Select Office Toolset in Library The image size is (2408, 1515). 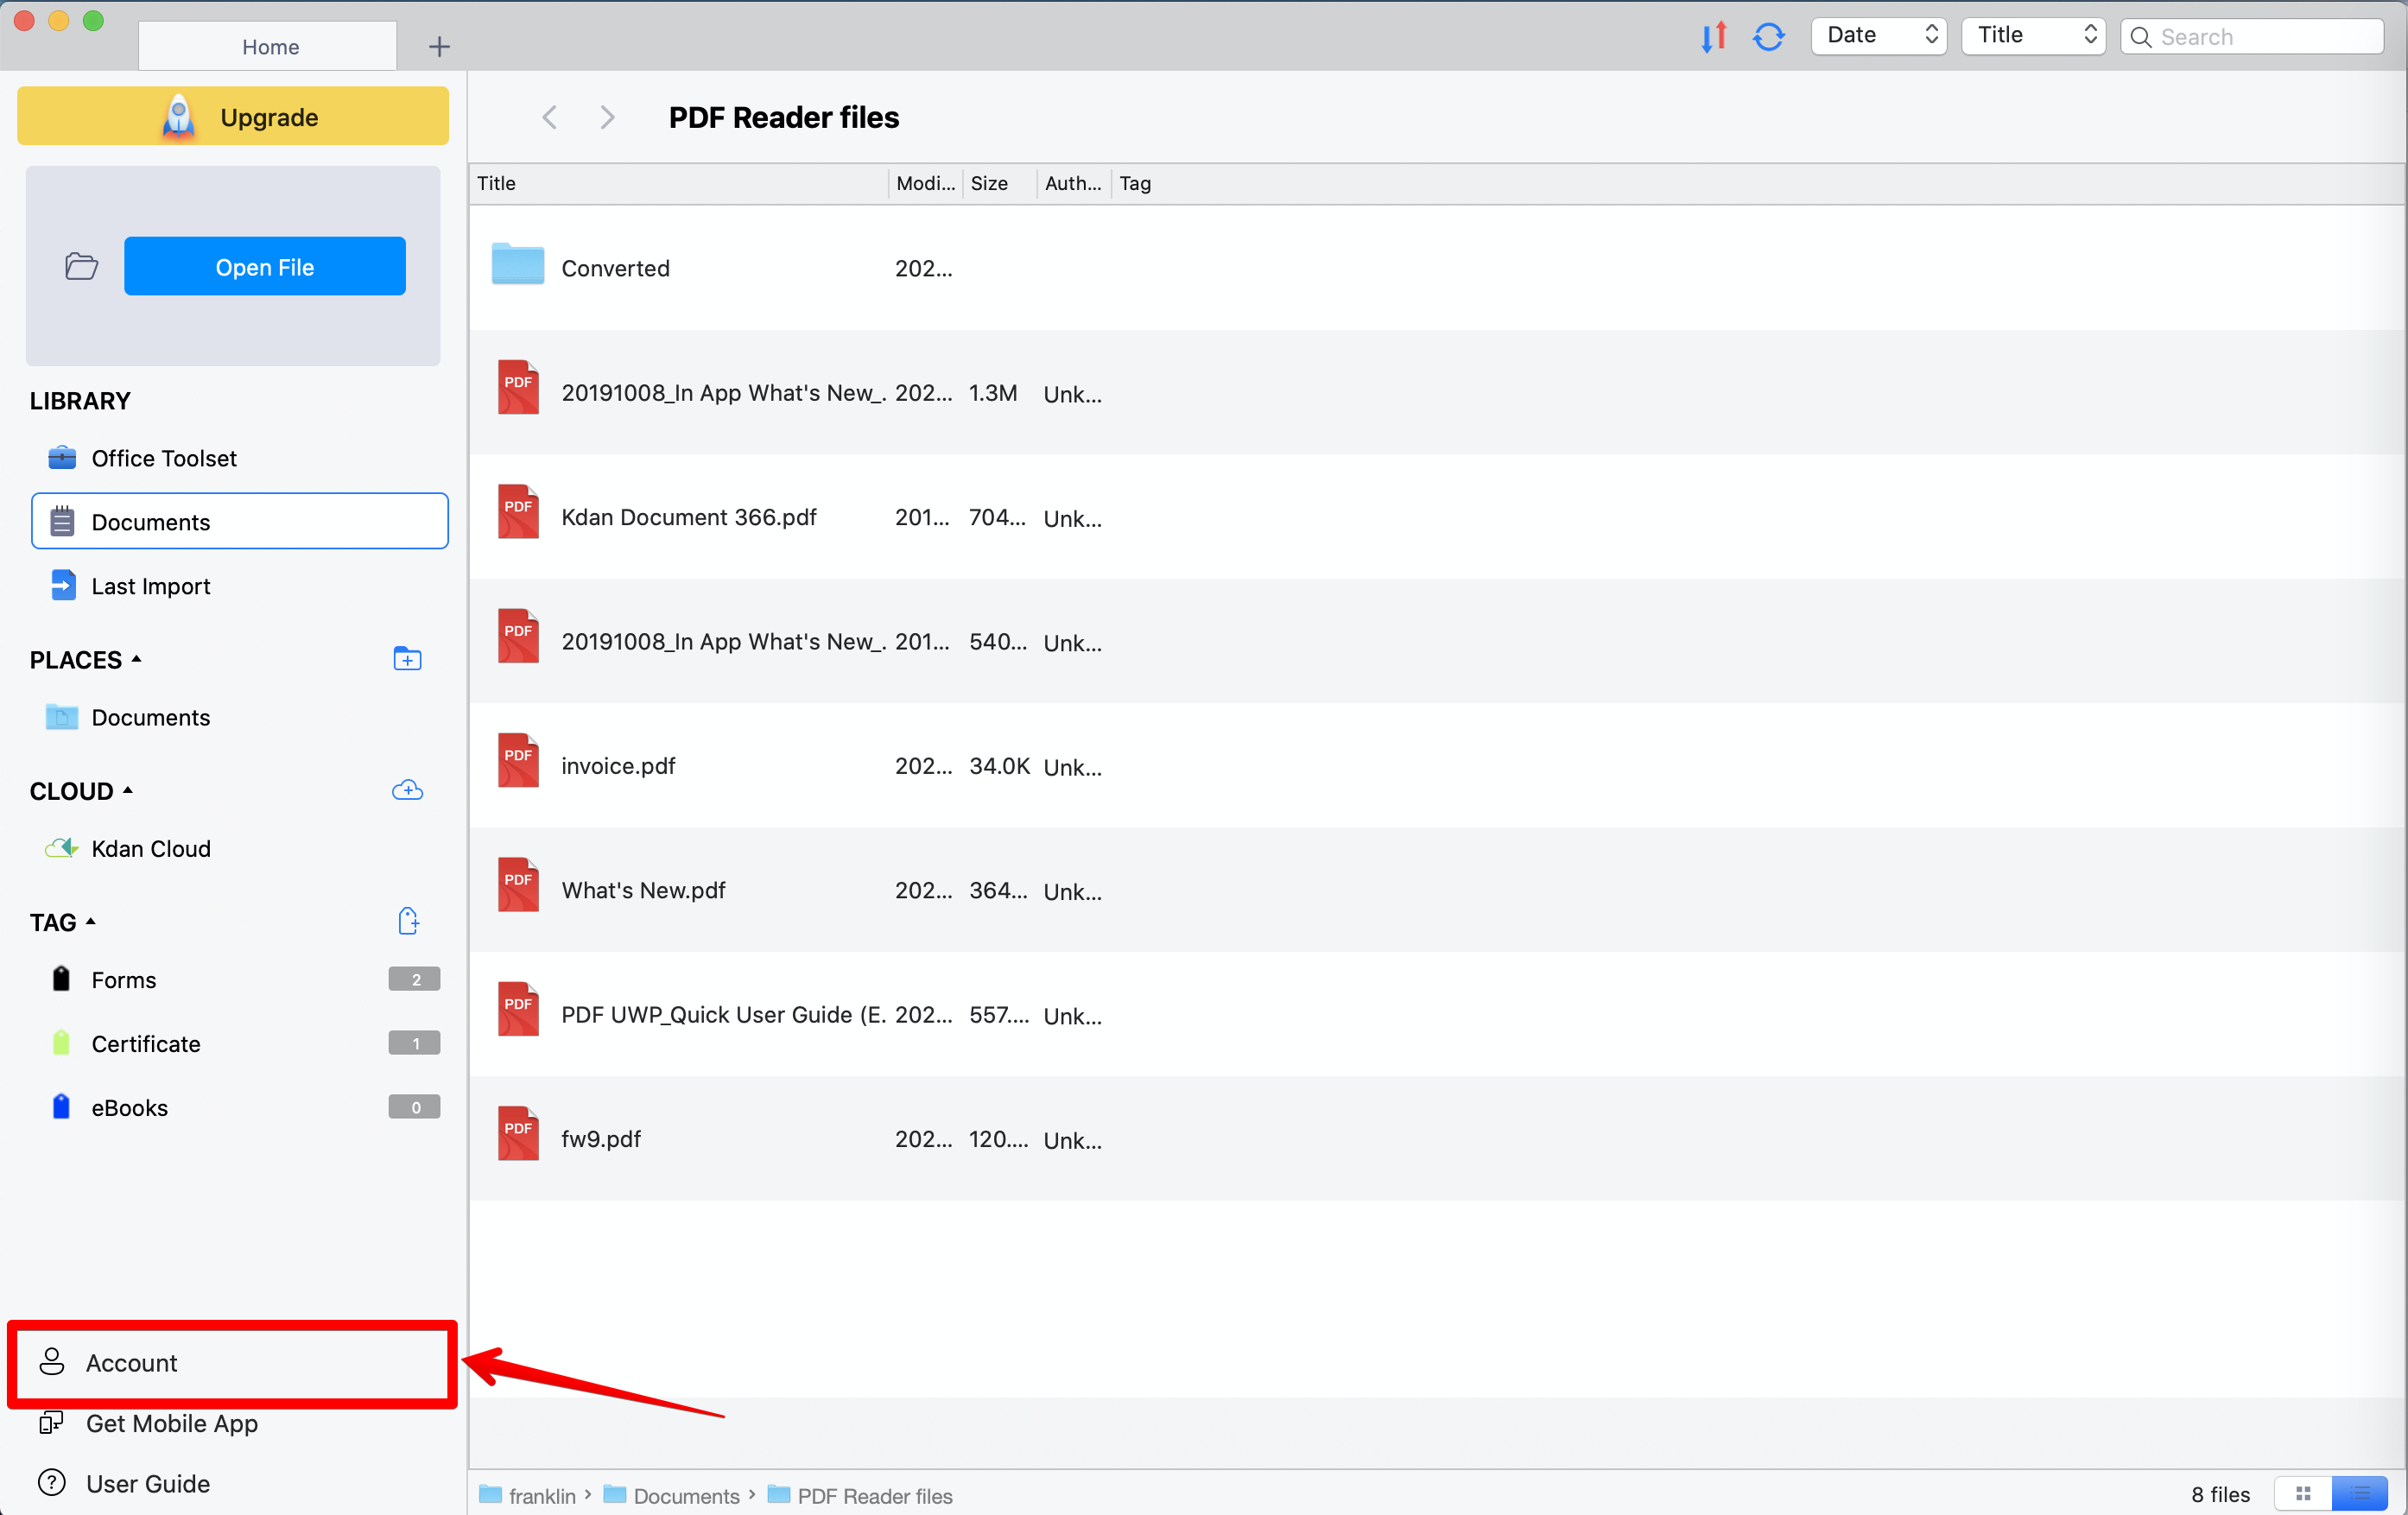[164, 458]
